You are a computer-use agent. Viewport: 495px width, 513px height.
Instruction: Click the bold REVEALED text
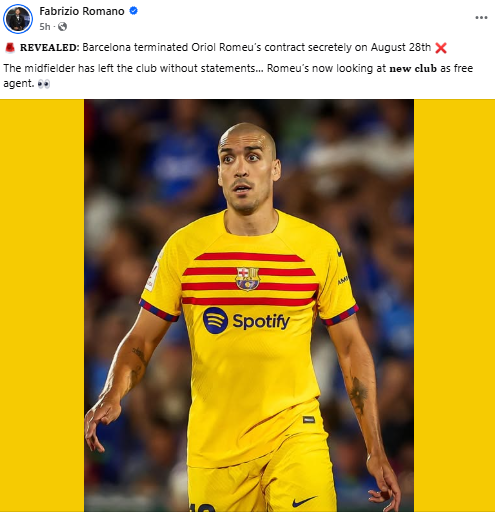[x=49, y=48]
